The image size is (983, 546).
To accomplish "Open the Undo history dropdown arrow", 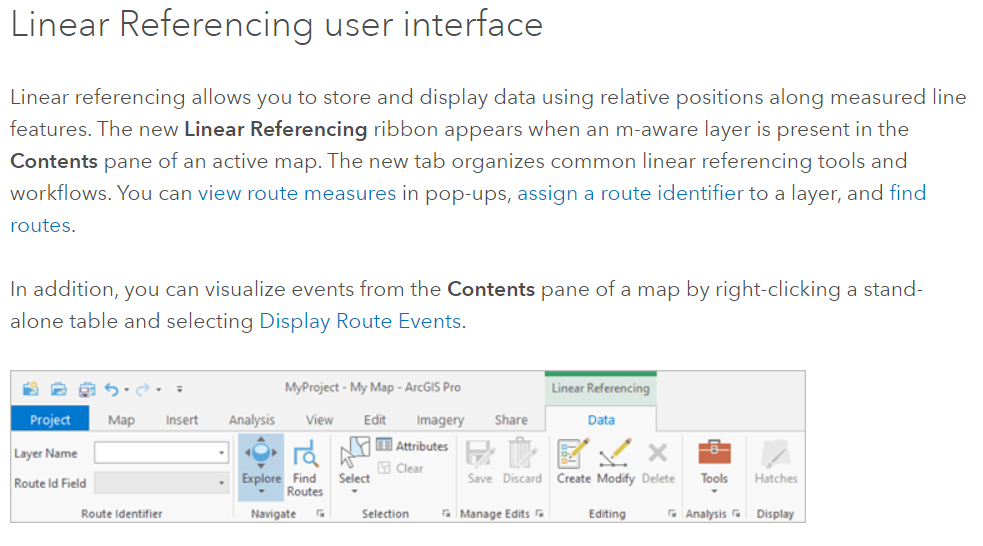I will (127, 390).
